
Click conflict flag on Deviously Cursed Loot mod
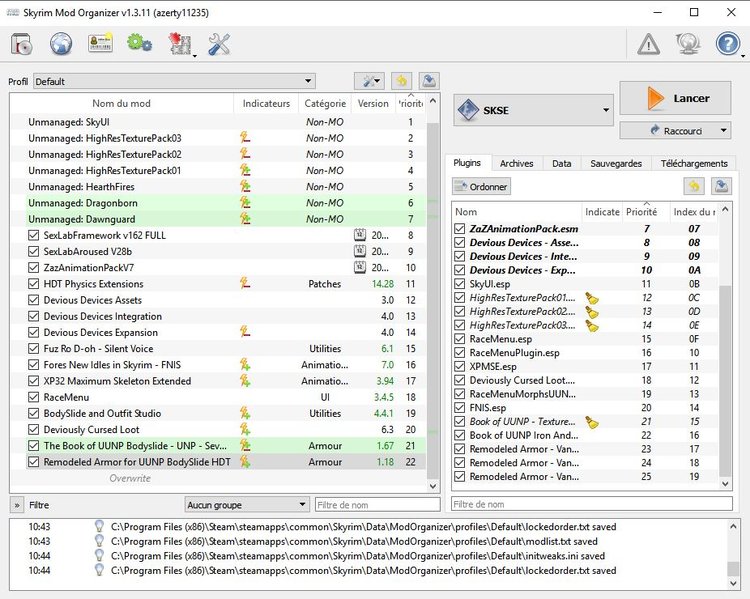coord(245,429)
